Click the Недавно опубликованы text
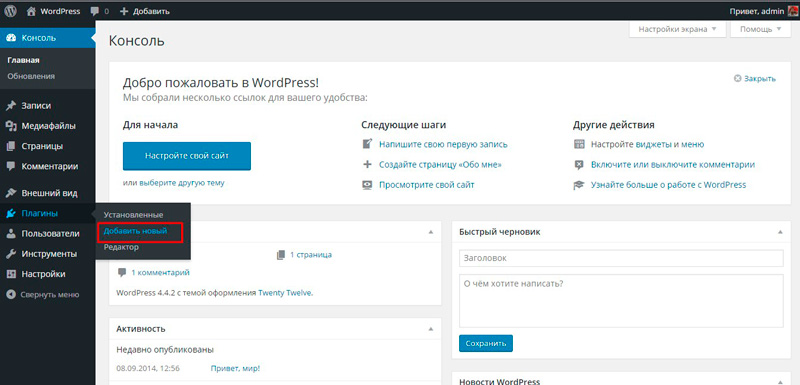Screen dimensions: 800x385 point(165,350)
